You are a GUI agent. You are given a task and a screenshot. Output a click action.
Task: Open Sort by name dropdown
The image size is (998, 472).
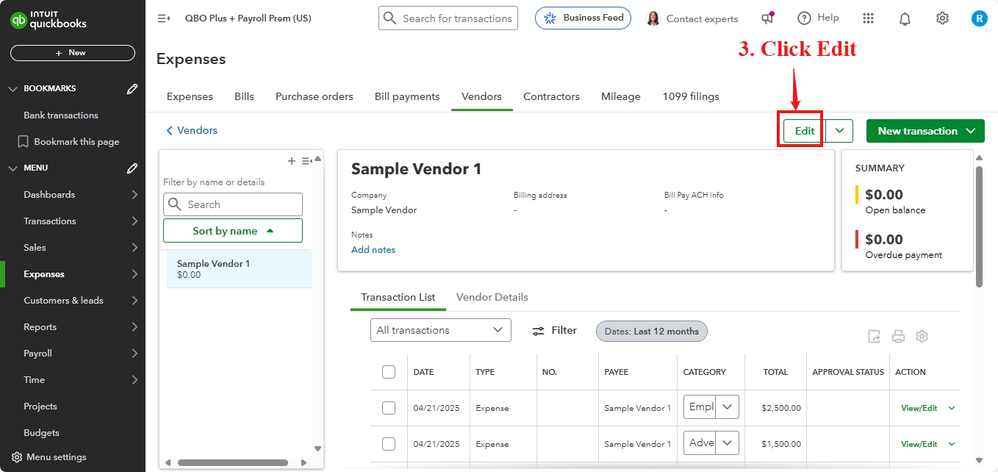pyautogui.click(x=233, y=231)
